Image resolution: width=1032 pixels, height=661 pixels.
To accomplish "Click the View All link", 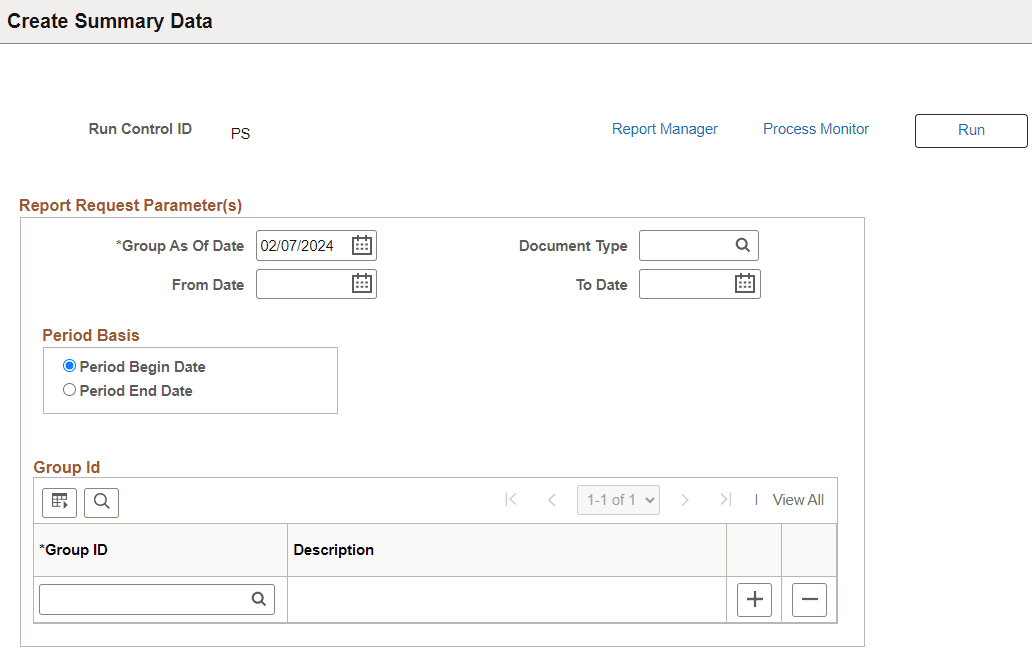I will click(798, 499).
